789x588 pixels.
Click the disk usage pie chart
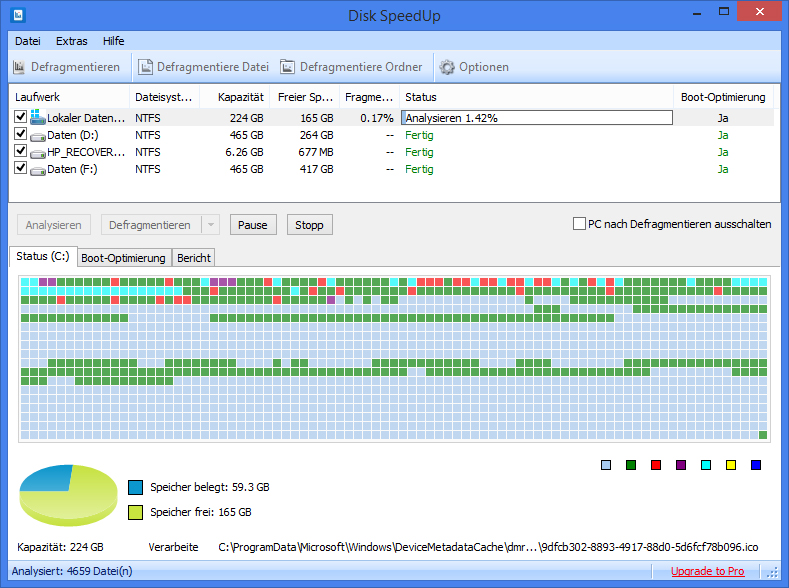[68, 495]
